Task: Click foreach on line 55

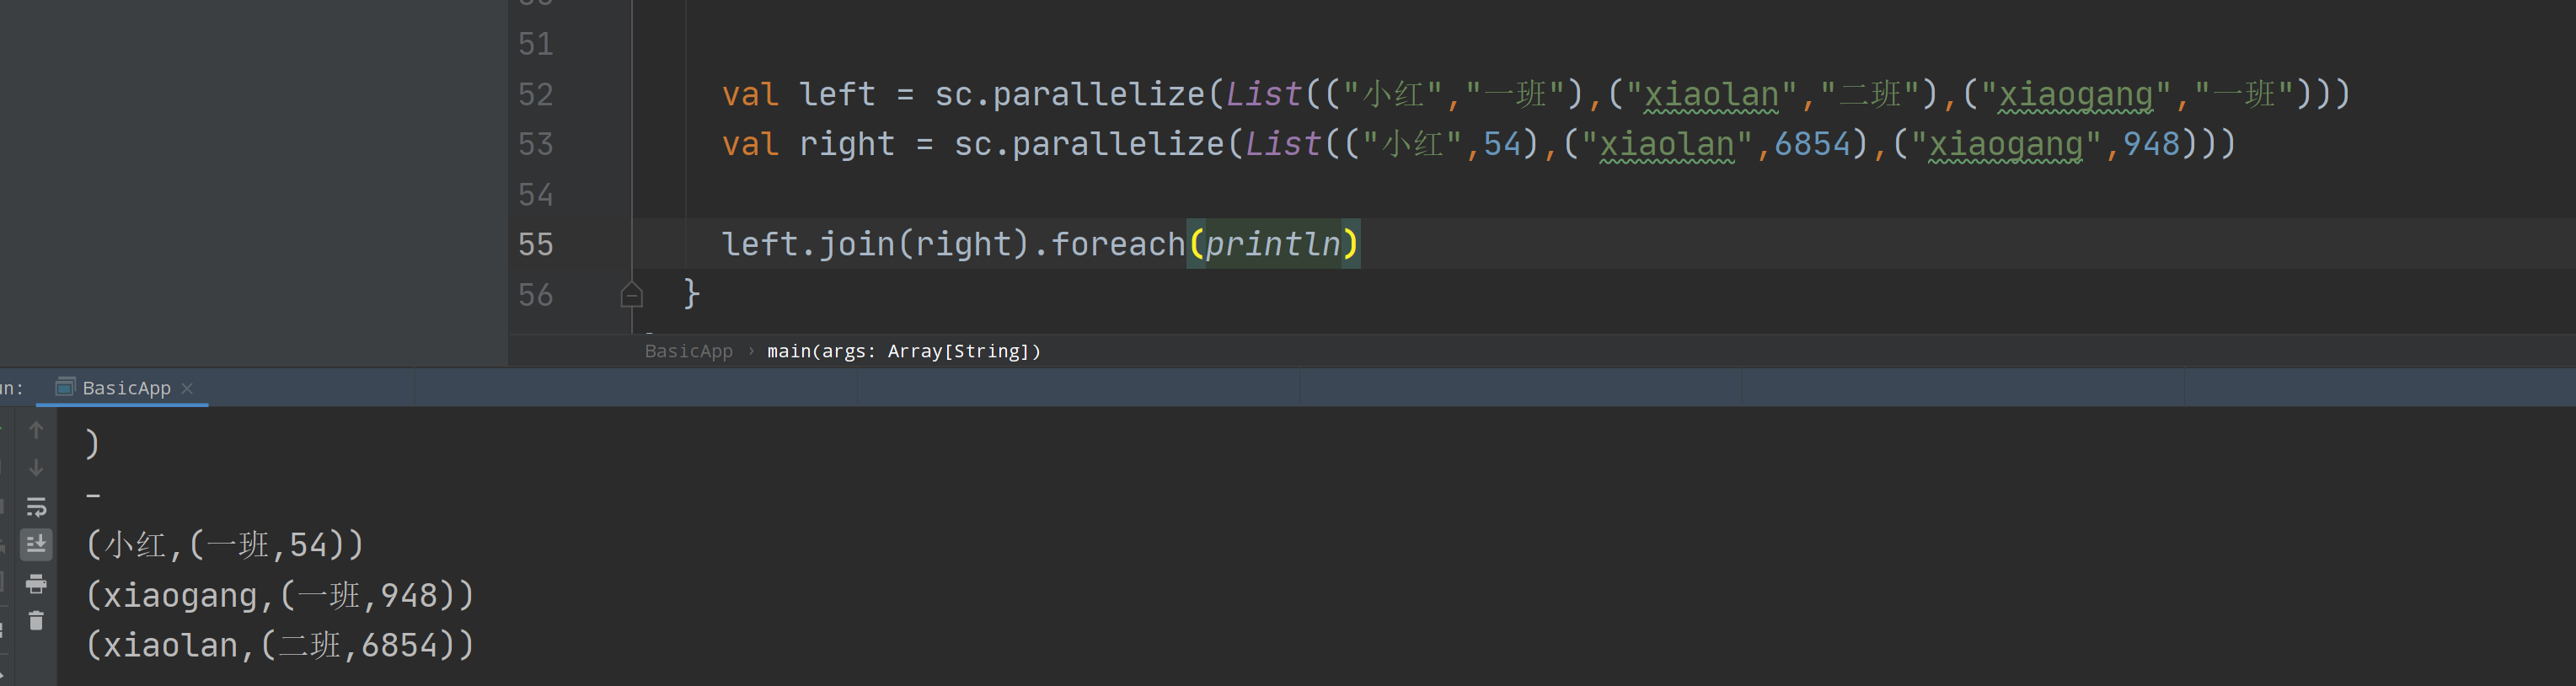Action: coord(1118,244)
